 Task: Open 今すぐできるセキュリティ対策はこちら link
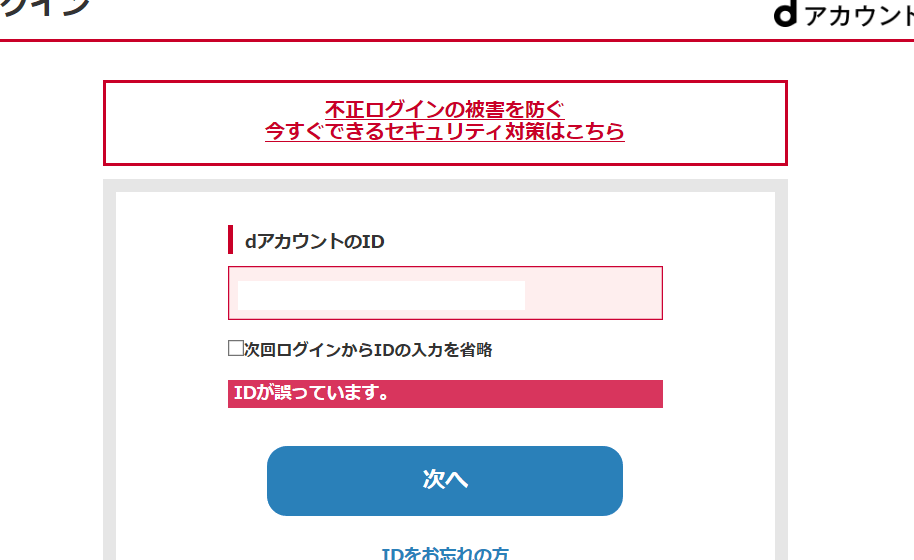444,131
